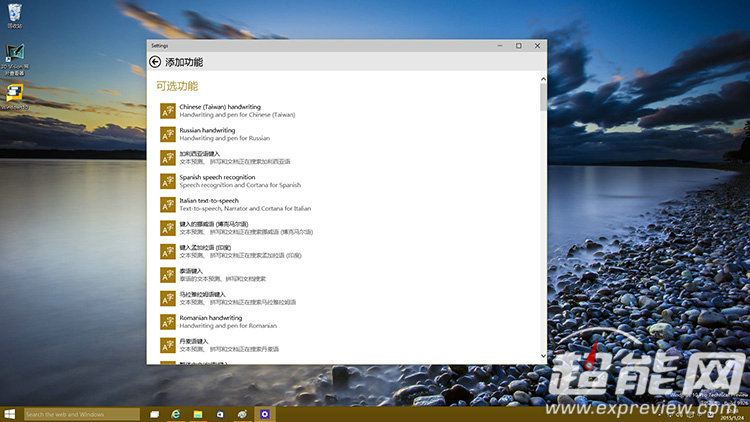This screenshot has height=422, width=750.
Task: Click the Spanish speech recognition feature icon
Action: pyautogui.click(x=168, y=181)
